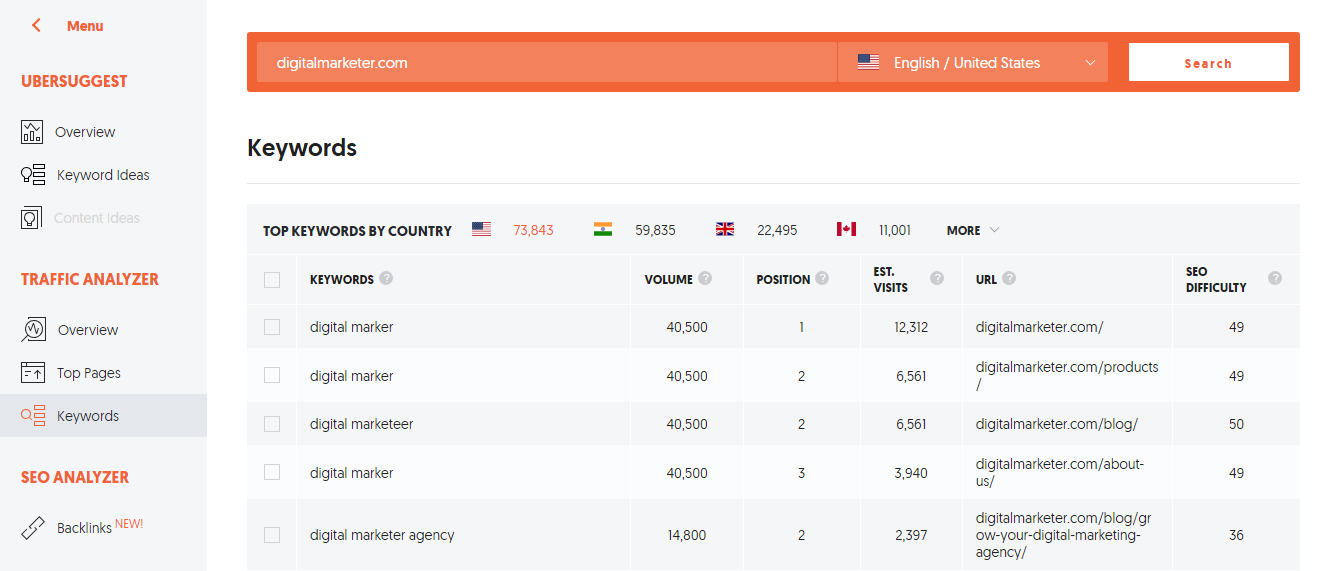The image size is (1323, 571).
Task: Click the digital marketeer keyword text
Action: coord(361,424)
